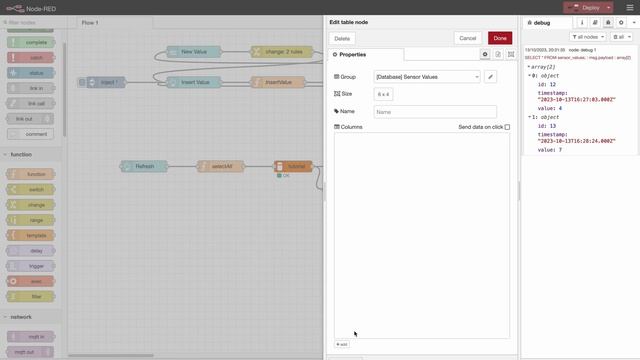Select the link out node in palette
This screenshot has height=360, width=640.
click(31, 119)
